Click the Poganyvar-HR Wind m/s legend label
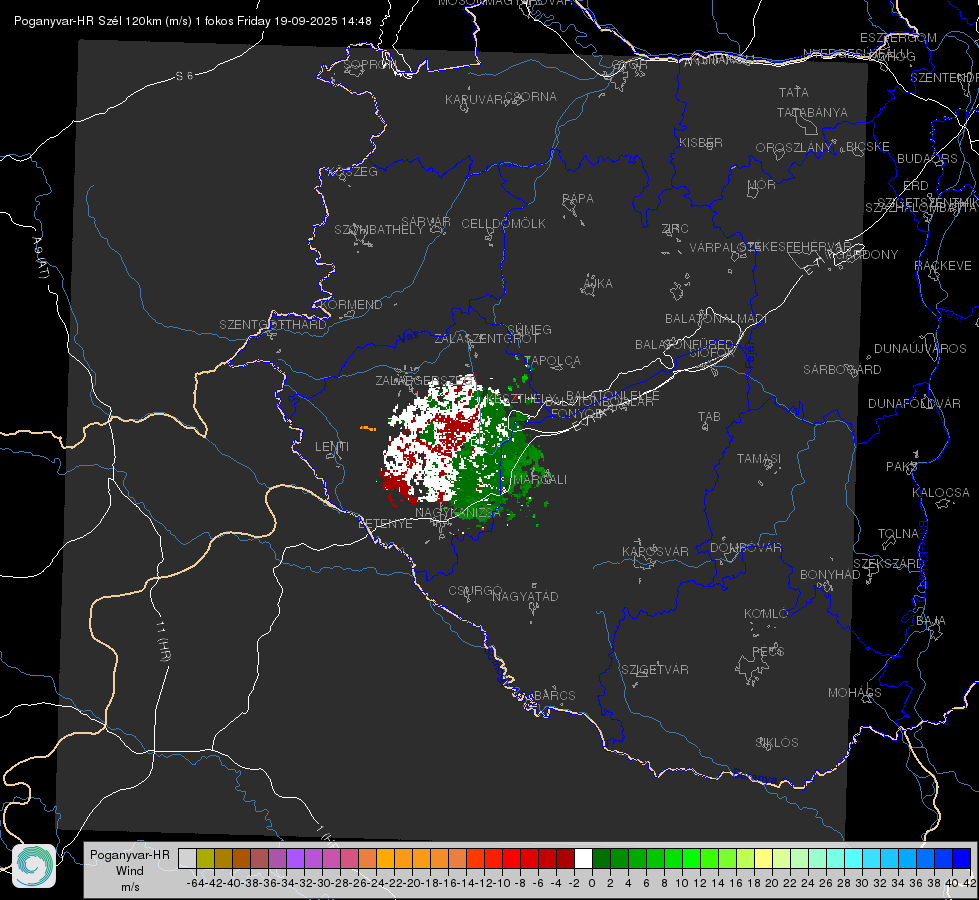This screenshot has height=900, width=979. (130, 870)
